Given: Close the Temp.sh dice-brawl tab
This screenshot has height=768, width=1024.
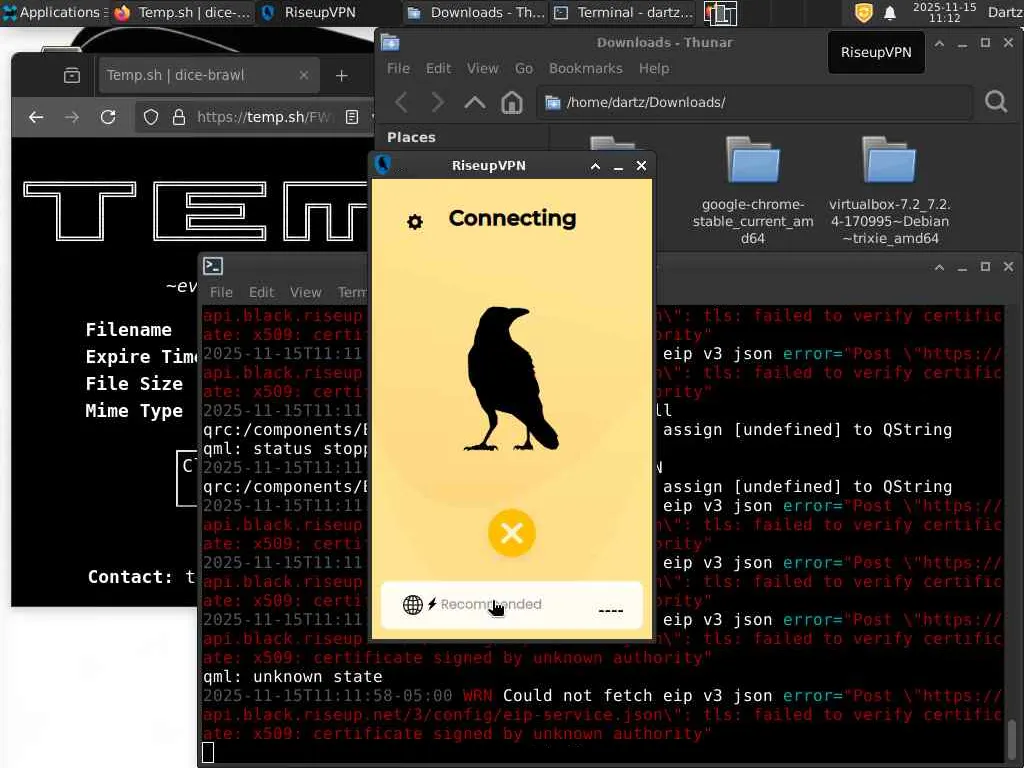Looking at the screenshot, I should (304, 75).
